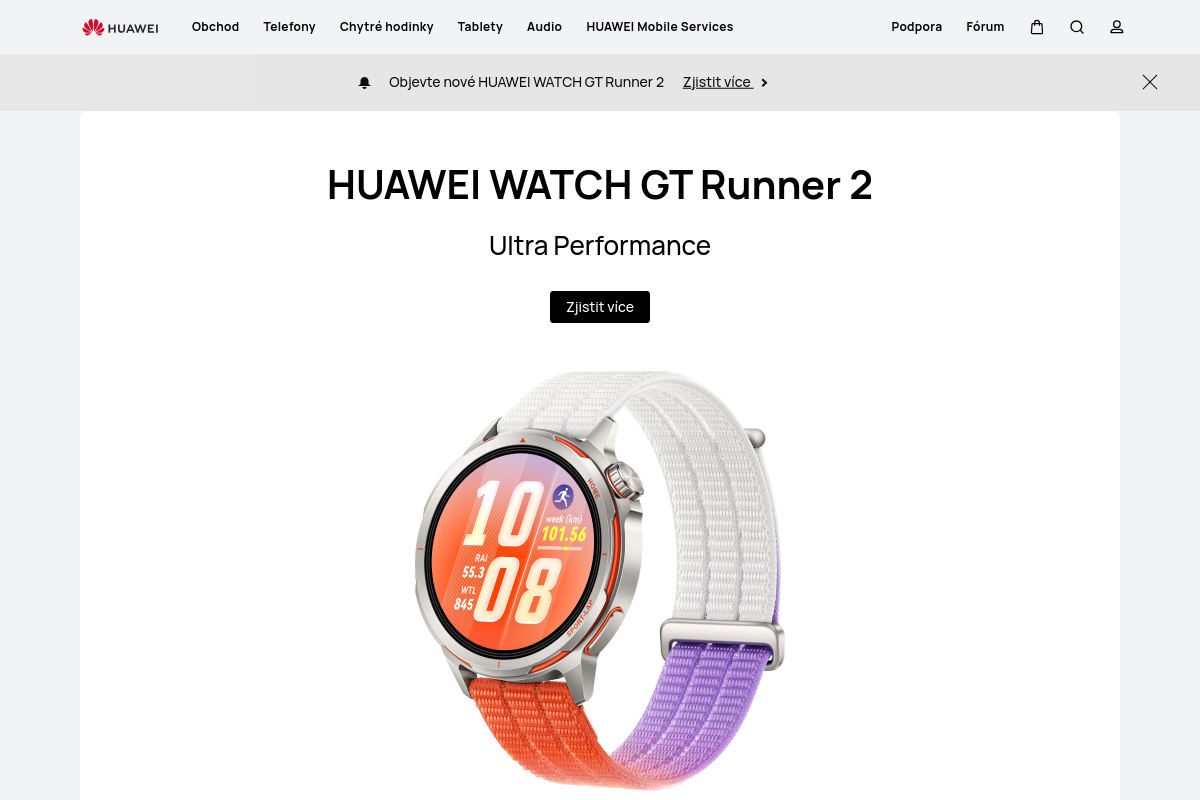Open HUAWEI Mobile Services menu
Screen dimensions: 1200x800
click(x=660, y=27)
